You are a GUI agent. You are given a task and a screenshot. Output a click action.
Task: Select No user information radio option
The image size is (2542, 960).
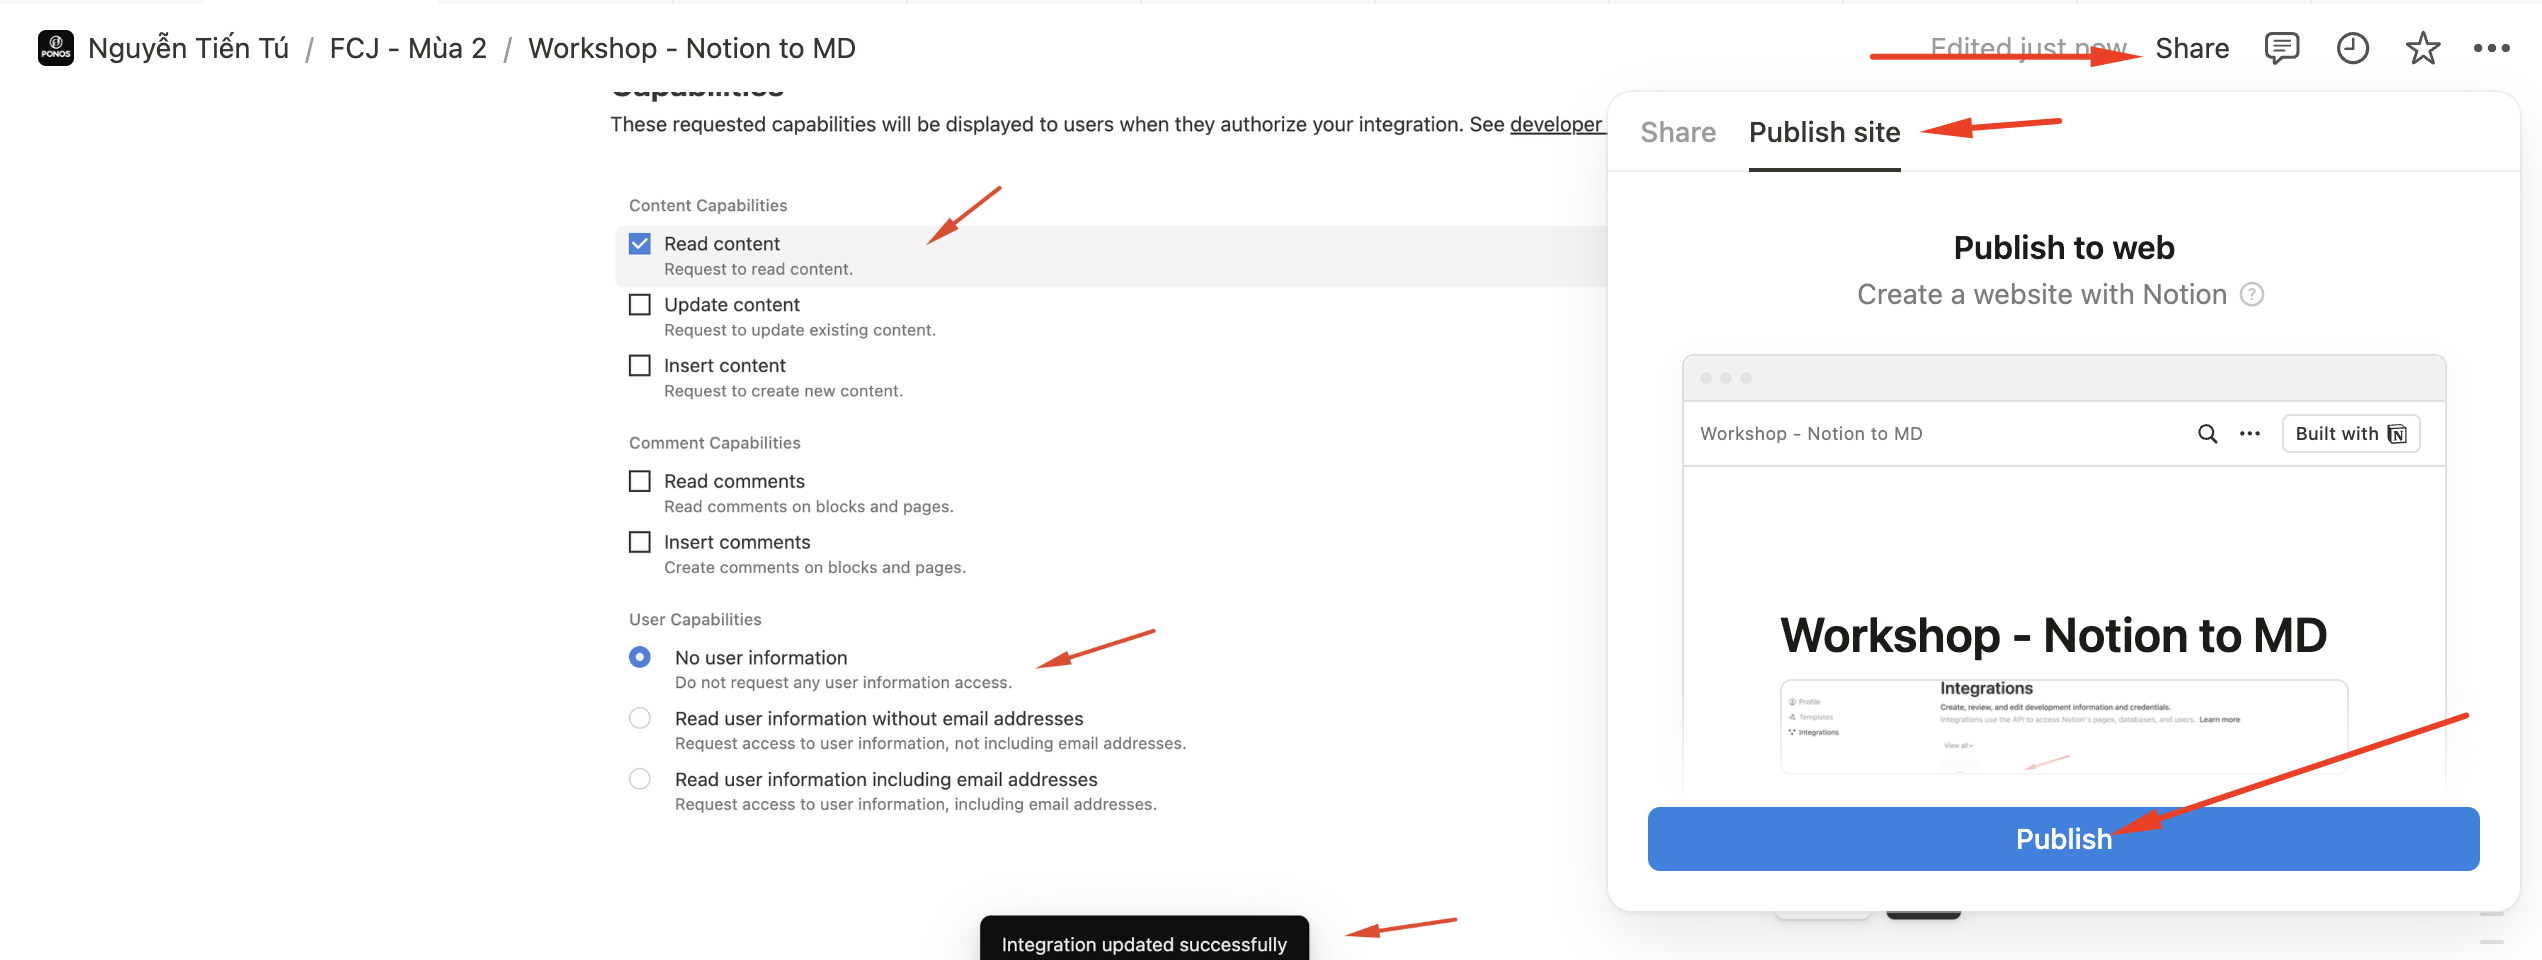tap(640, 658)
